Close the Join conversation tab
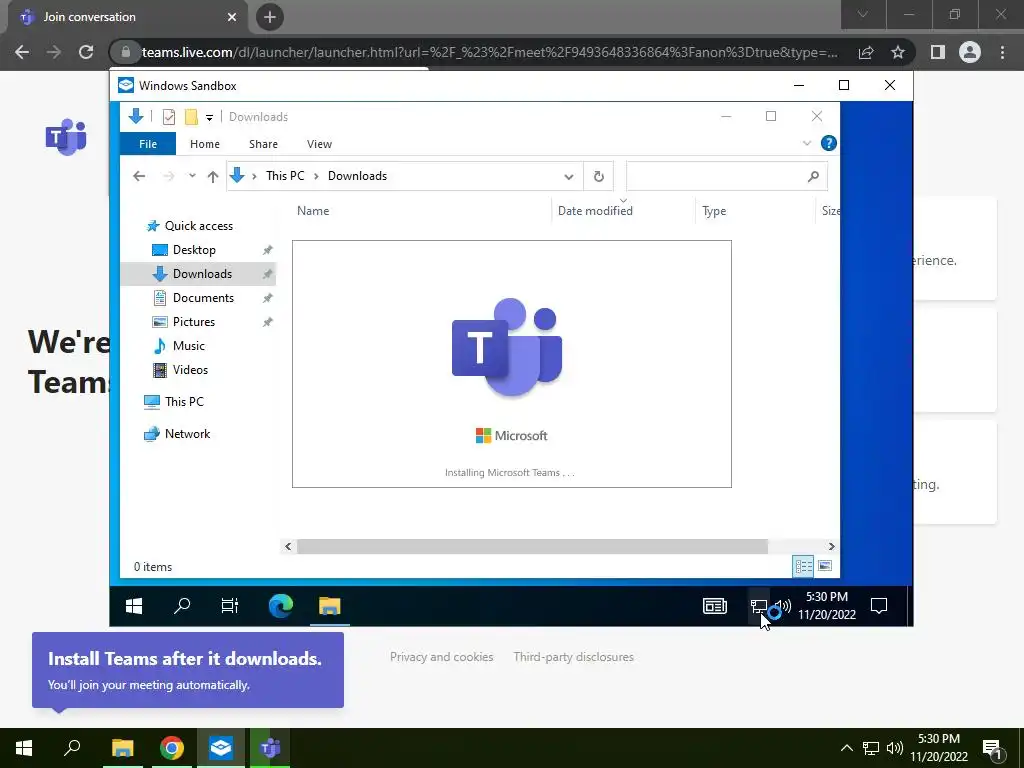1024x768 pixels. coord(232,17)
